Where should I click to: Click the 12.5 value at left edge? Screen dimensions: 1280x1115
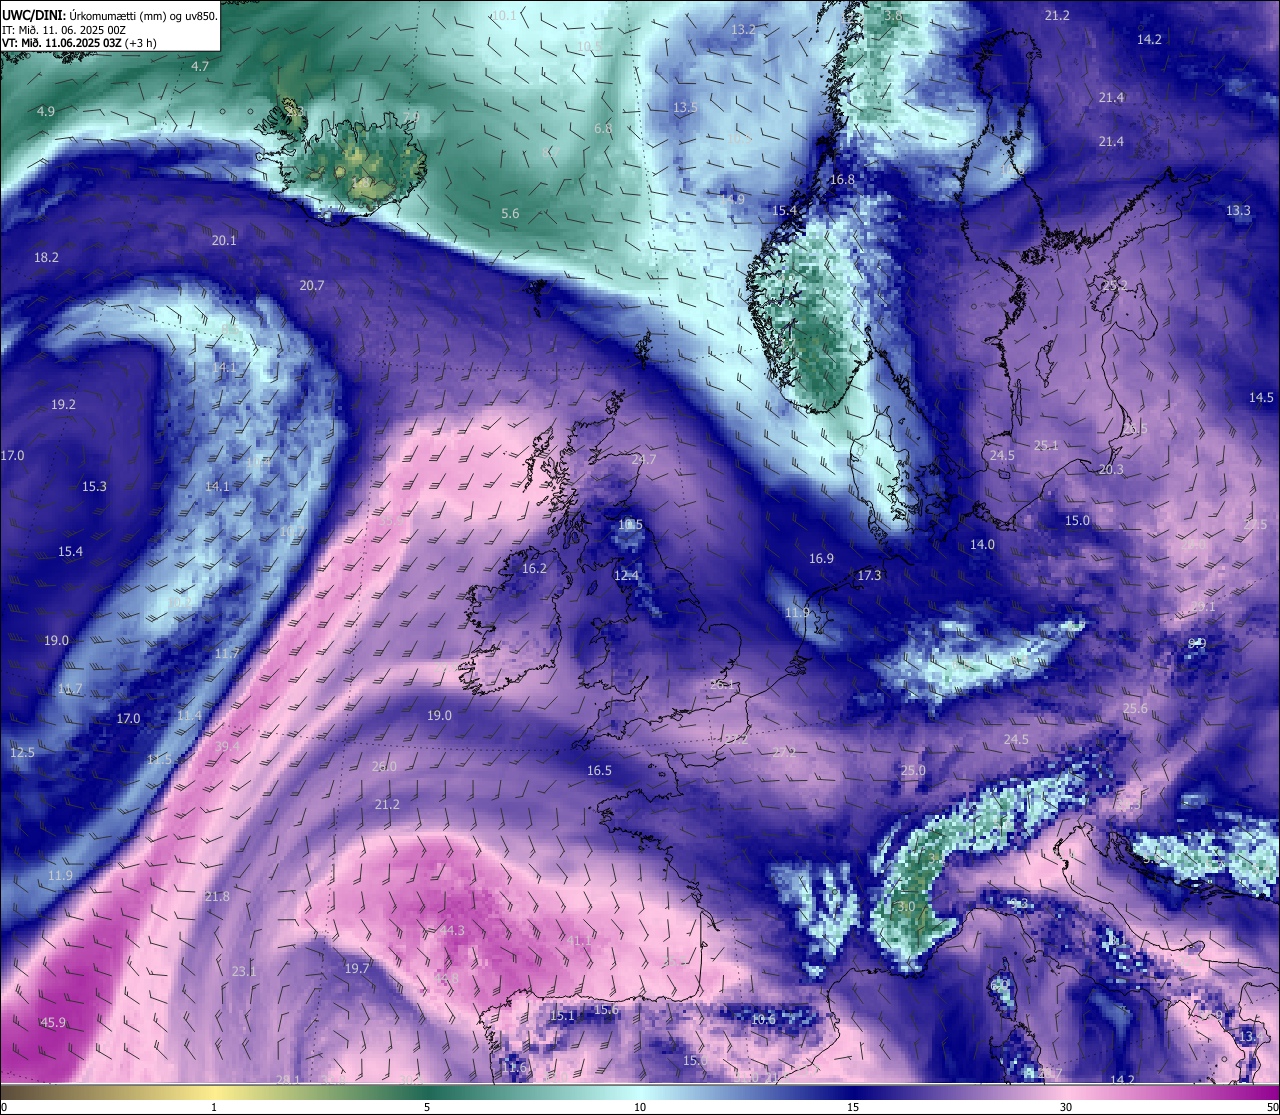(x=22, y=752)
